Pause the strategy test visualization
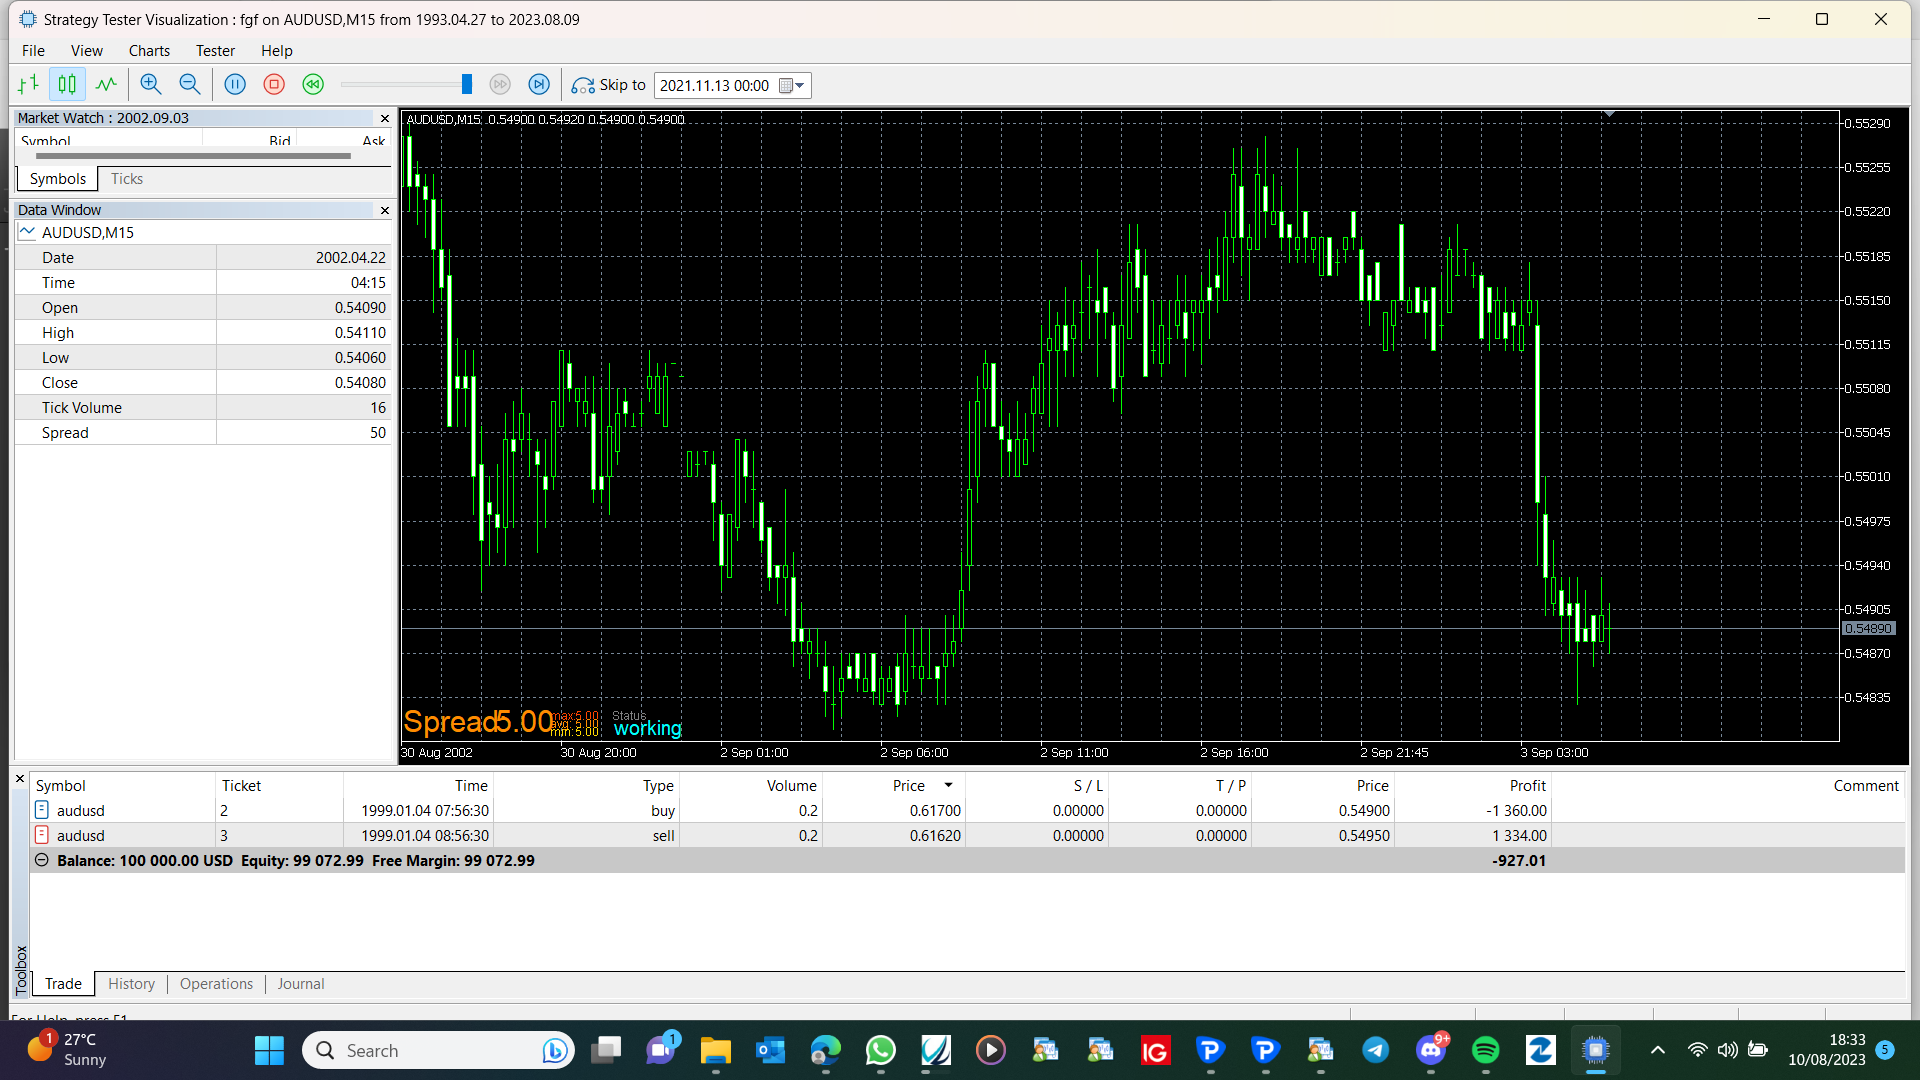This screenshot has height=1080, width=1920. [235, 85]
